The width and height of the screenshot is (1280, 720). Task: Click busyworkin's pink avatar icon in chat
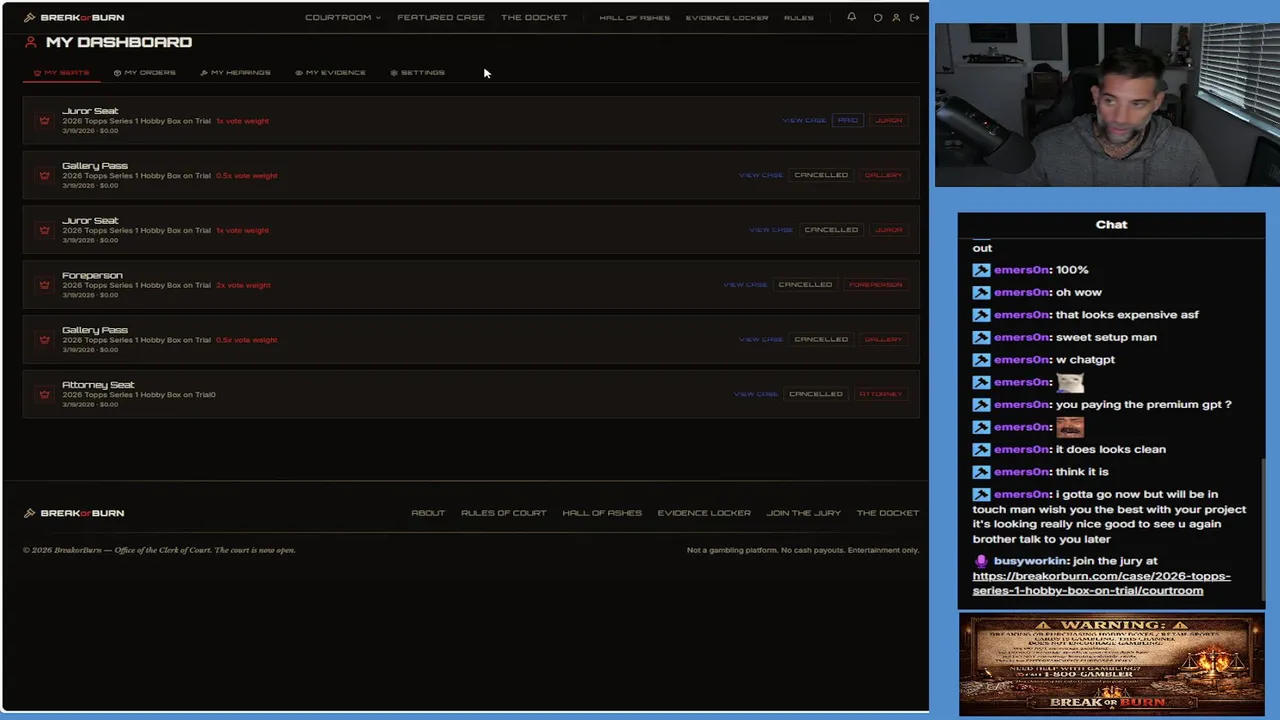click(x=981, y=561)
